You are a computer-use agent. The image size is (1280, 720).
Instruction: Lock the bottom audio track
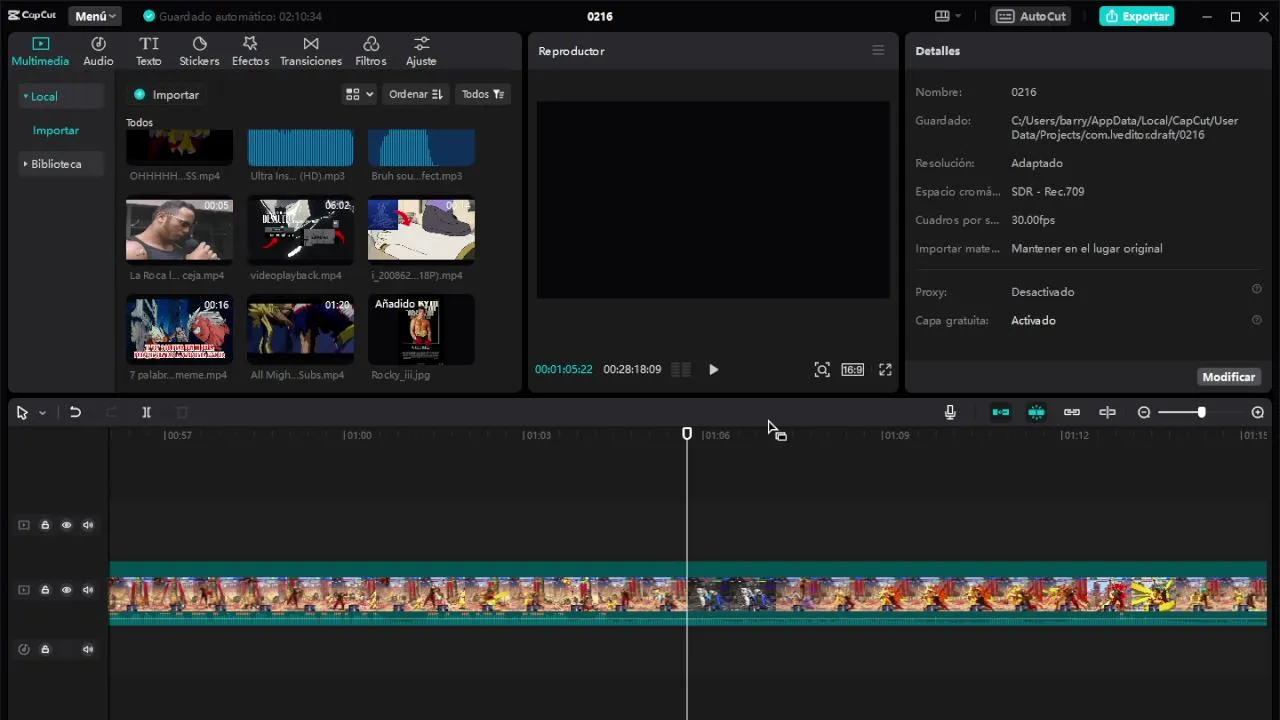(x=45, y=649)
